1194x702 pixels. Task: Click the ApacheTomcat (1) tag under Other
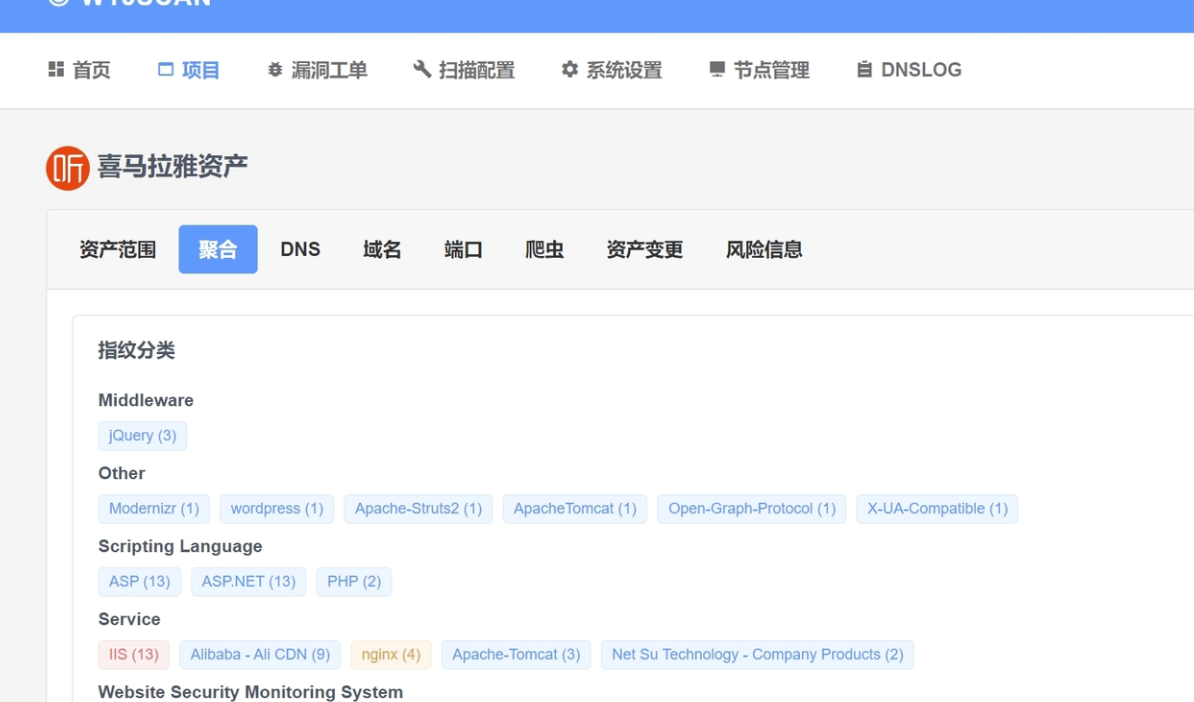click(x=575, y=509)
